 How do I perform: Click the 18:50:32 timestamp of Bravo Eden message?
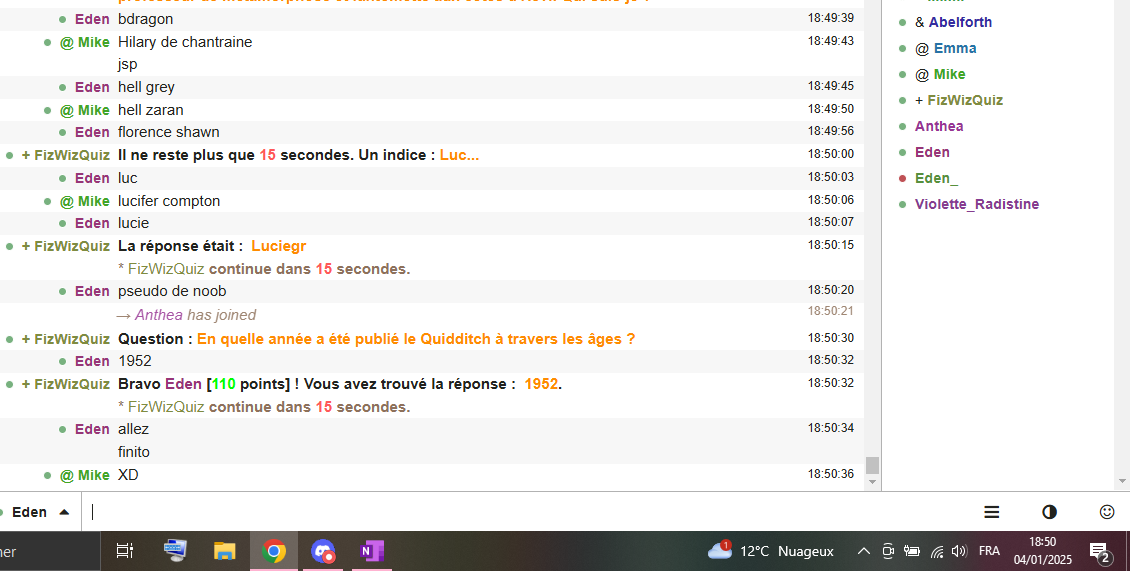[x=830, y=383]
